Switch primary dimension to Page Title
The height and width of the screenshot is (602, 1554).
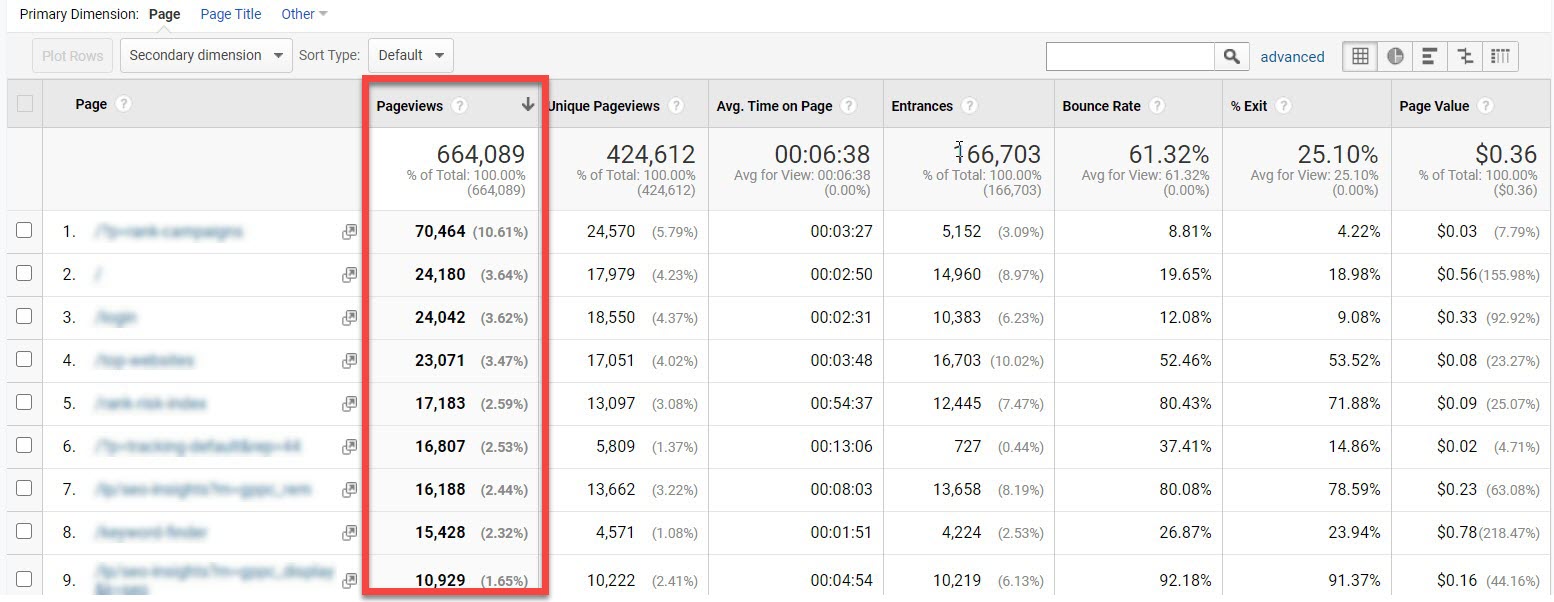(230, 14)
